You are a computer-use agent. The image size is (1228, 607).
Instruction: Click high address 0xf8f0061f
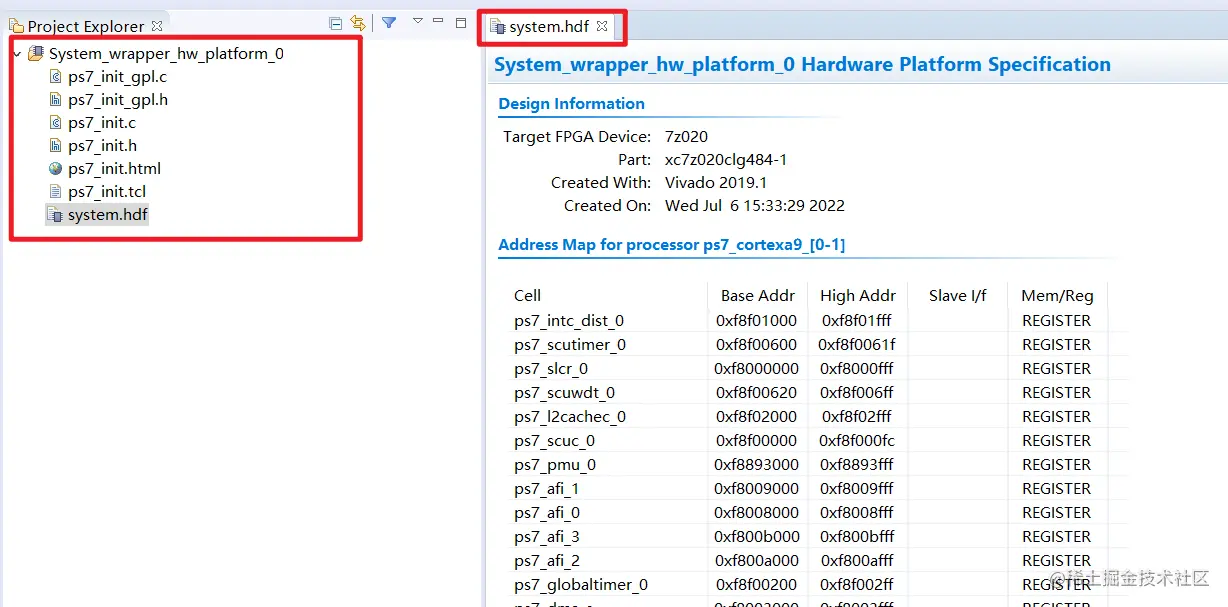pyautogui.click(x=857, y=345)
